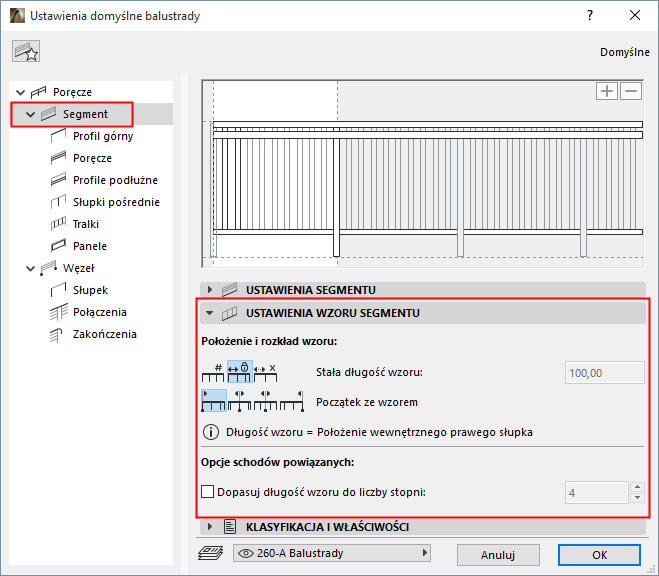
Task: Expand the USTAWIENIA SEGMENTU panel
Action: 210,290
